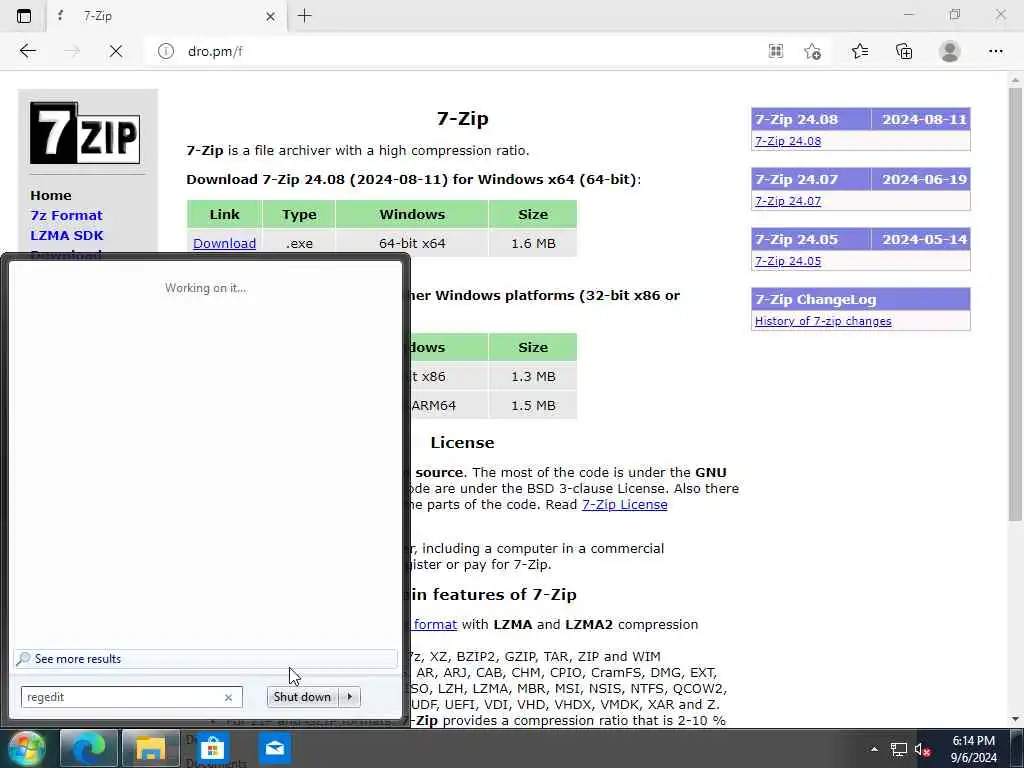The image size is (1024, 768).
Task: Click the 1.3 MB size cell
Action: [x=533, y=377]
